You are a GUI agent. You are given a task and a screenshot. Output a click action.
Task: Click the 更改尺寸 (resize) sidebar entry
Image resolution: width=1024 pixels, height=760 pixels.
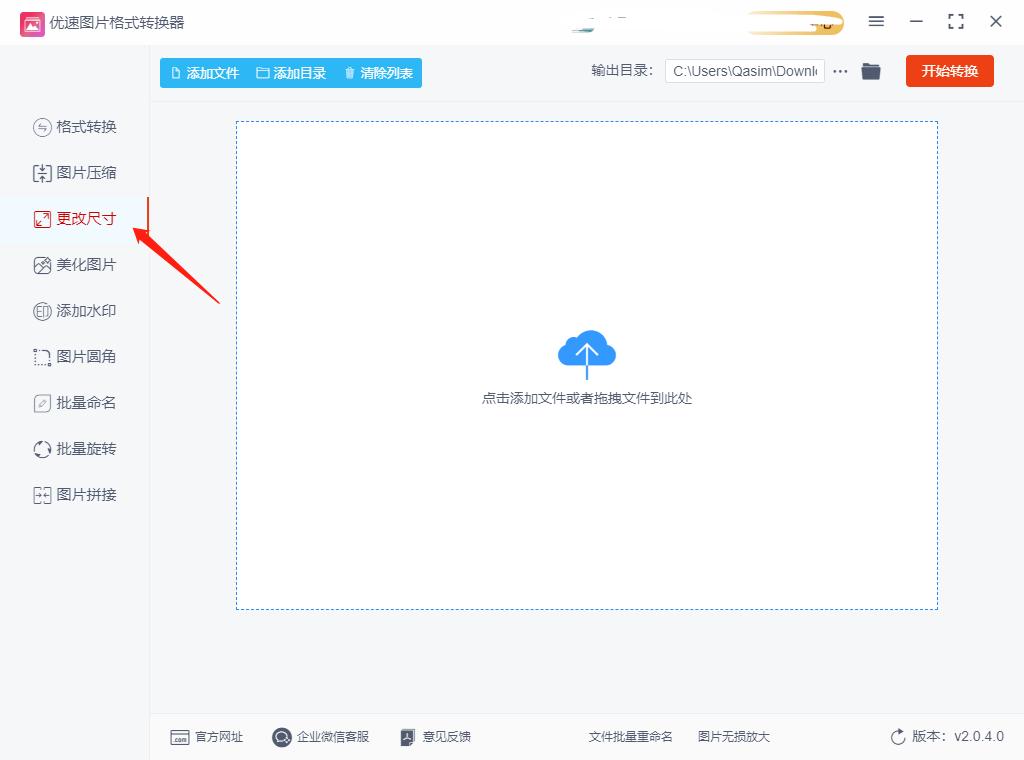coord(75,219)
